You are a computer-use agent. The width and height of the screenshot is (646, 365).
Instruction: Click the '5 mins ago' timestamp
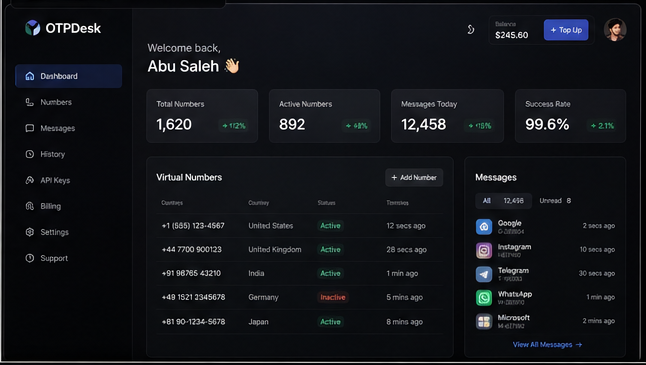404,297
